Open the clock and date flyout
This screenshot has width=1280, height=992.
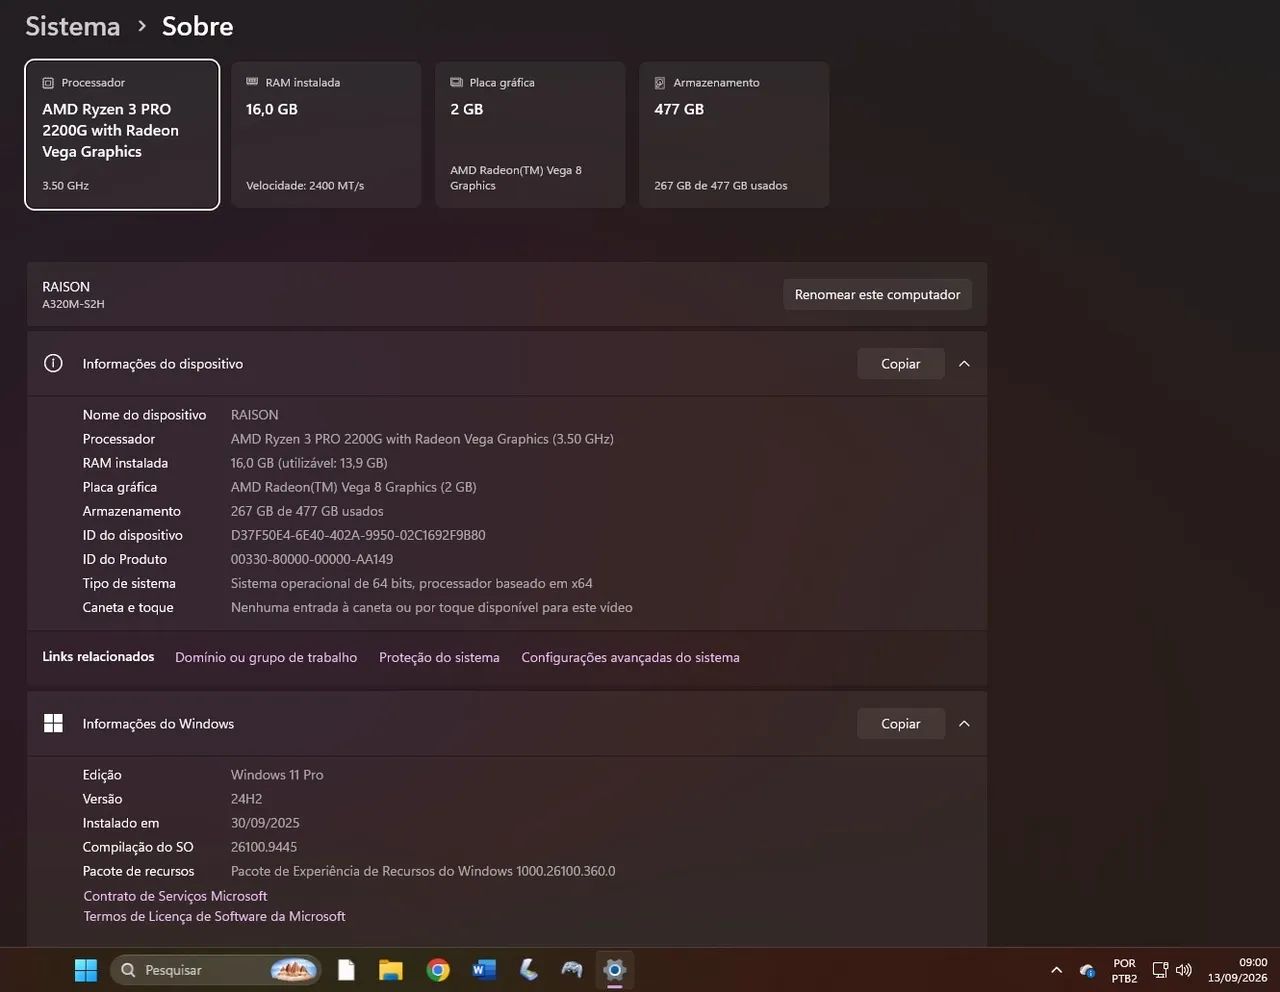click(1237, 970)
